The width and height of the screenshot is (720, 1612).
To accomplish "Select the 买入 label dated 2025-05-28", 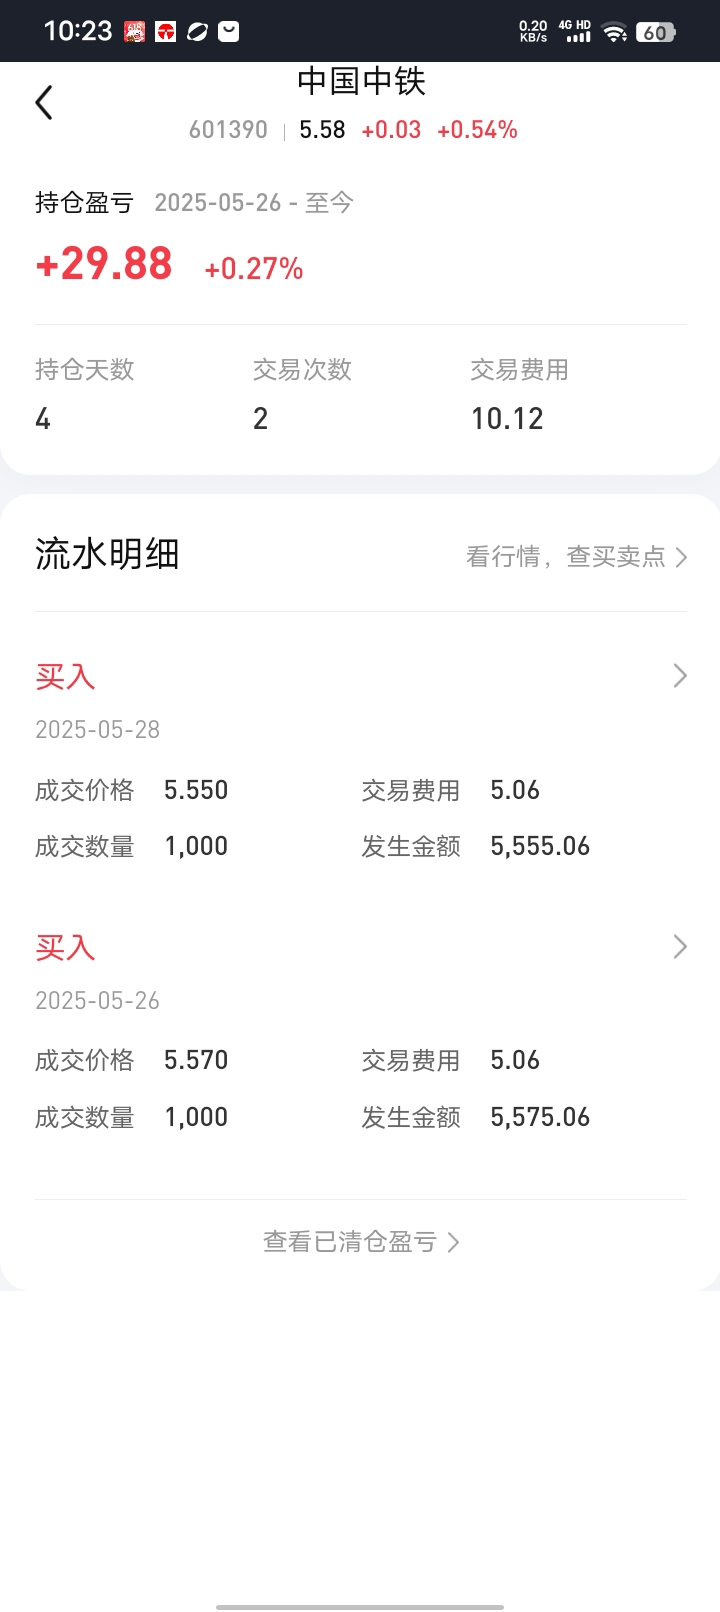I will [65, 677].
